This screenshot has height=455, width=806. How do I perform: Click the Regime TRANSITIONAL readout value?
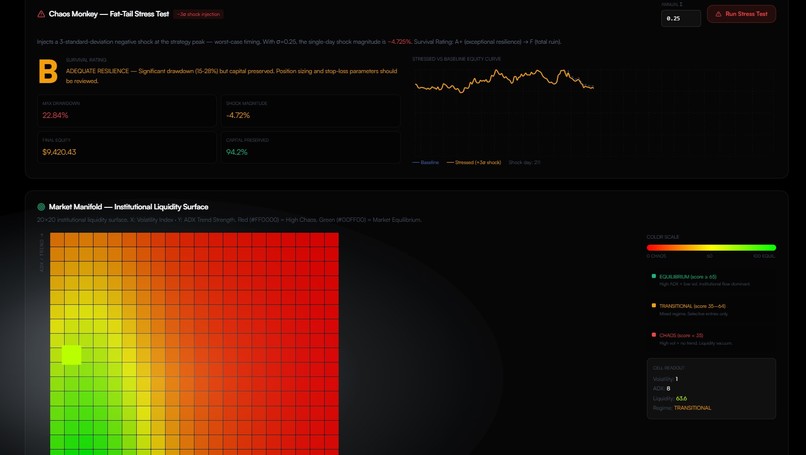692,408
